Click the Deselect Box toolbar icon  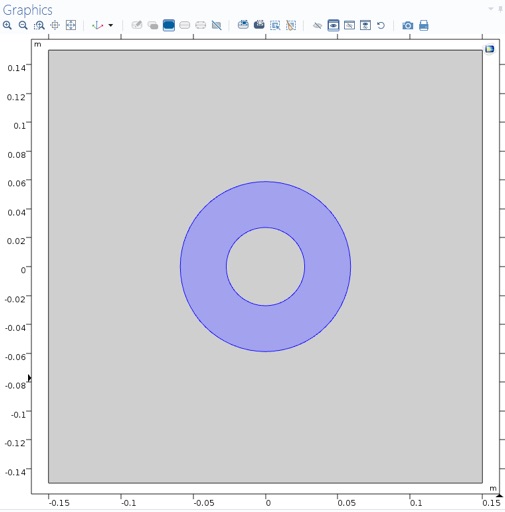pos(291,25)
